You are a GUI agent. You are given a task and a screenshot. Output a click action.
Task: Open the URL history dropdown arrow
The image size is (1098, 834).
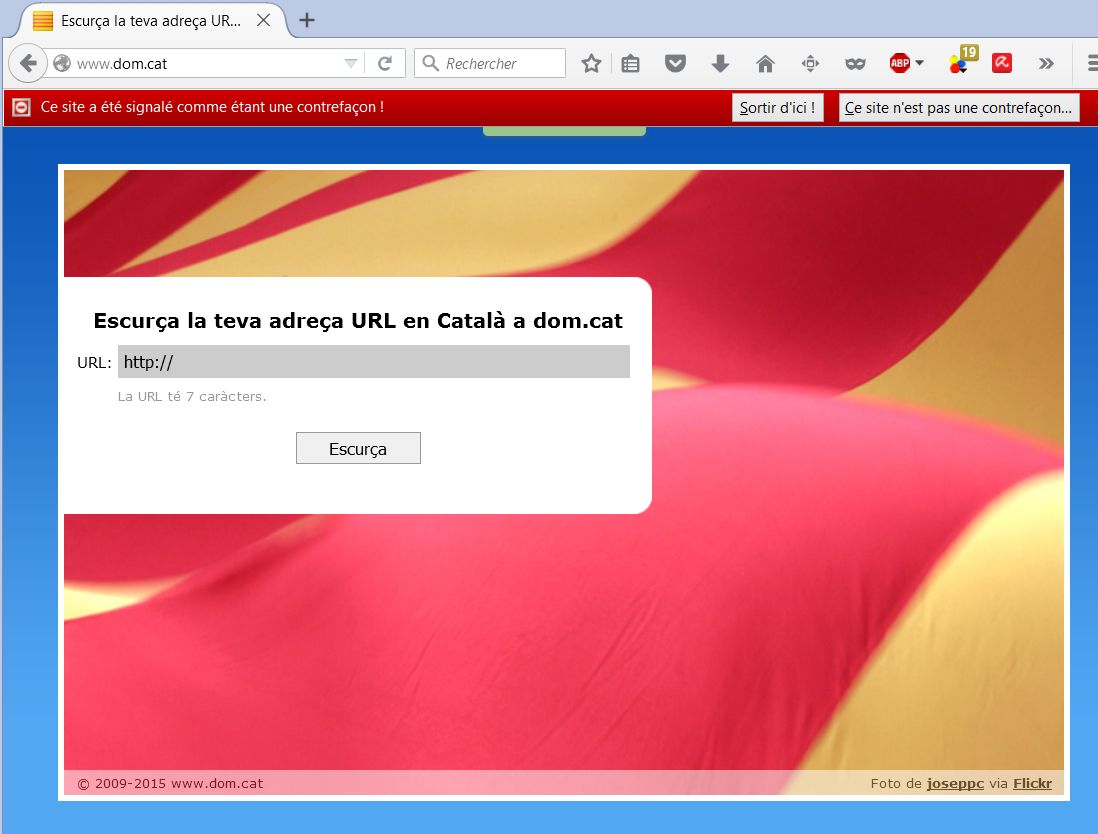(x=351, y=64)
